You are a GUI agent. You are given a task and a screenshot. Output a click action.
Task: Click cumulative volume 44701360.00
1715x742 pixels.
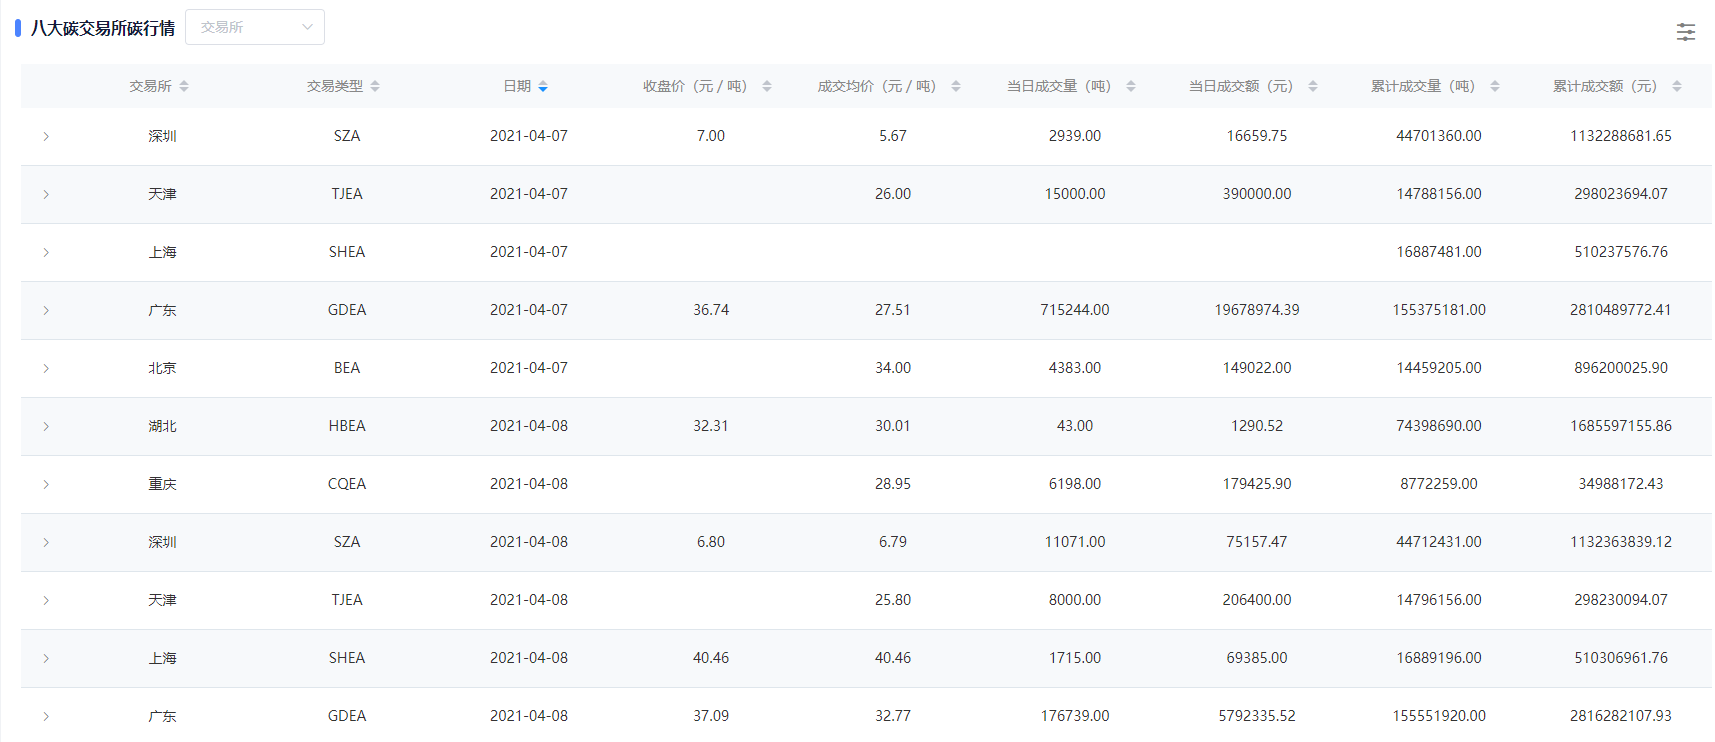[x=1439, y=136]
